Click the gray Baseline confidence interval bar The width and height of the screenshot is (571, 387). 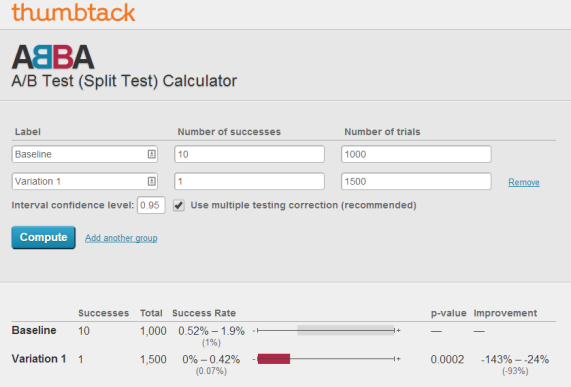pyautogui.click(x=346, y=331)
